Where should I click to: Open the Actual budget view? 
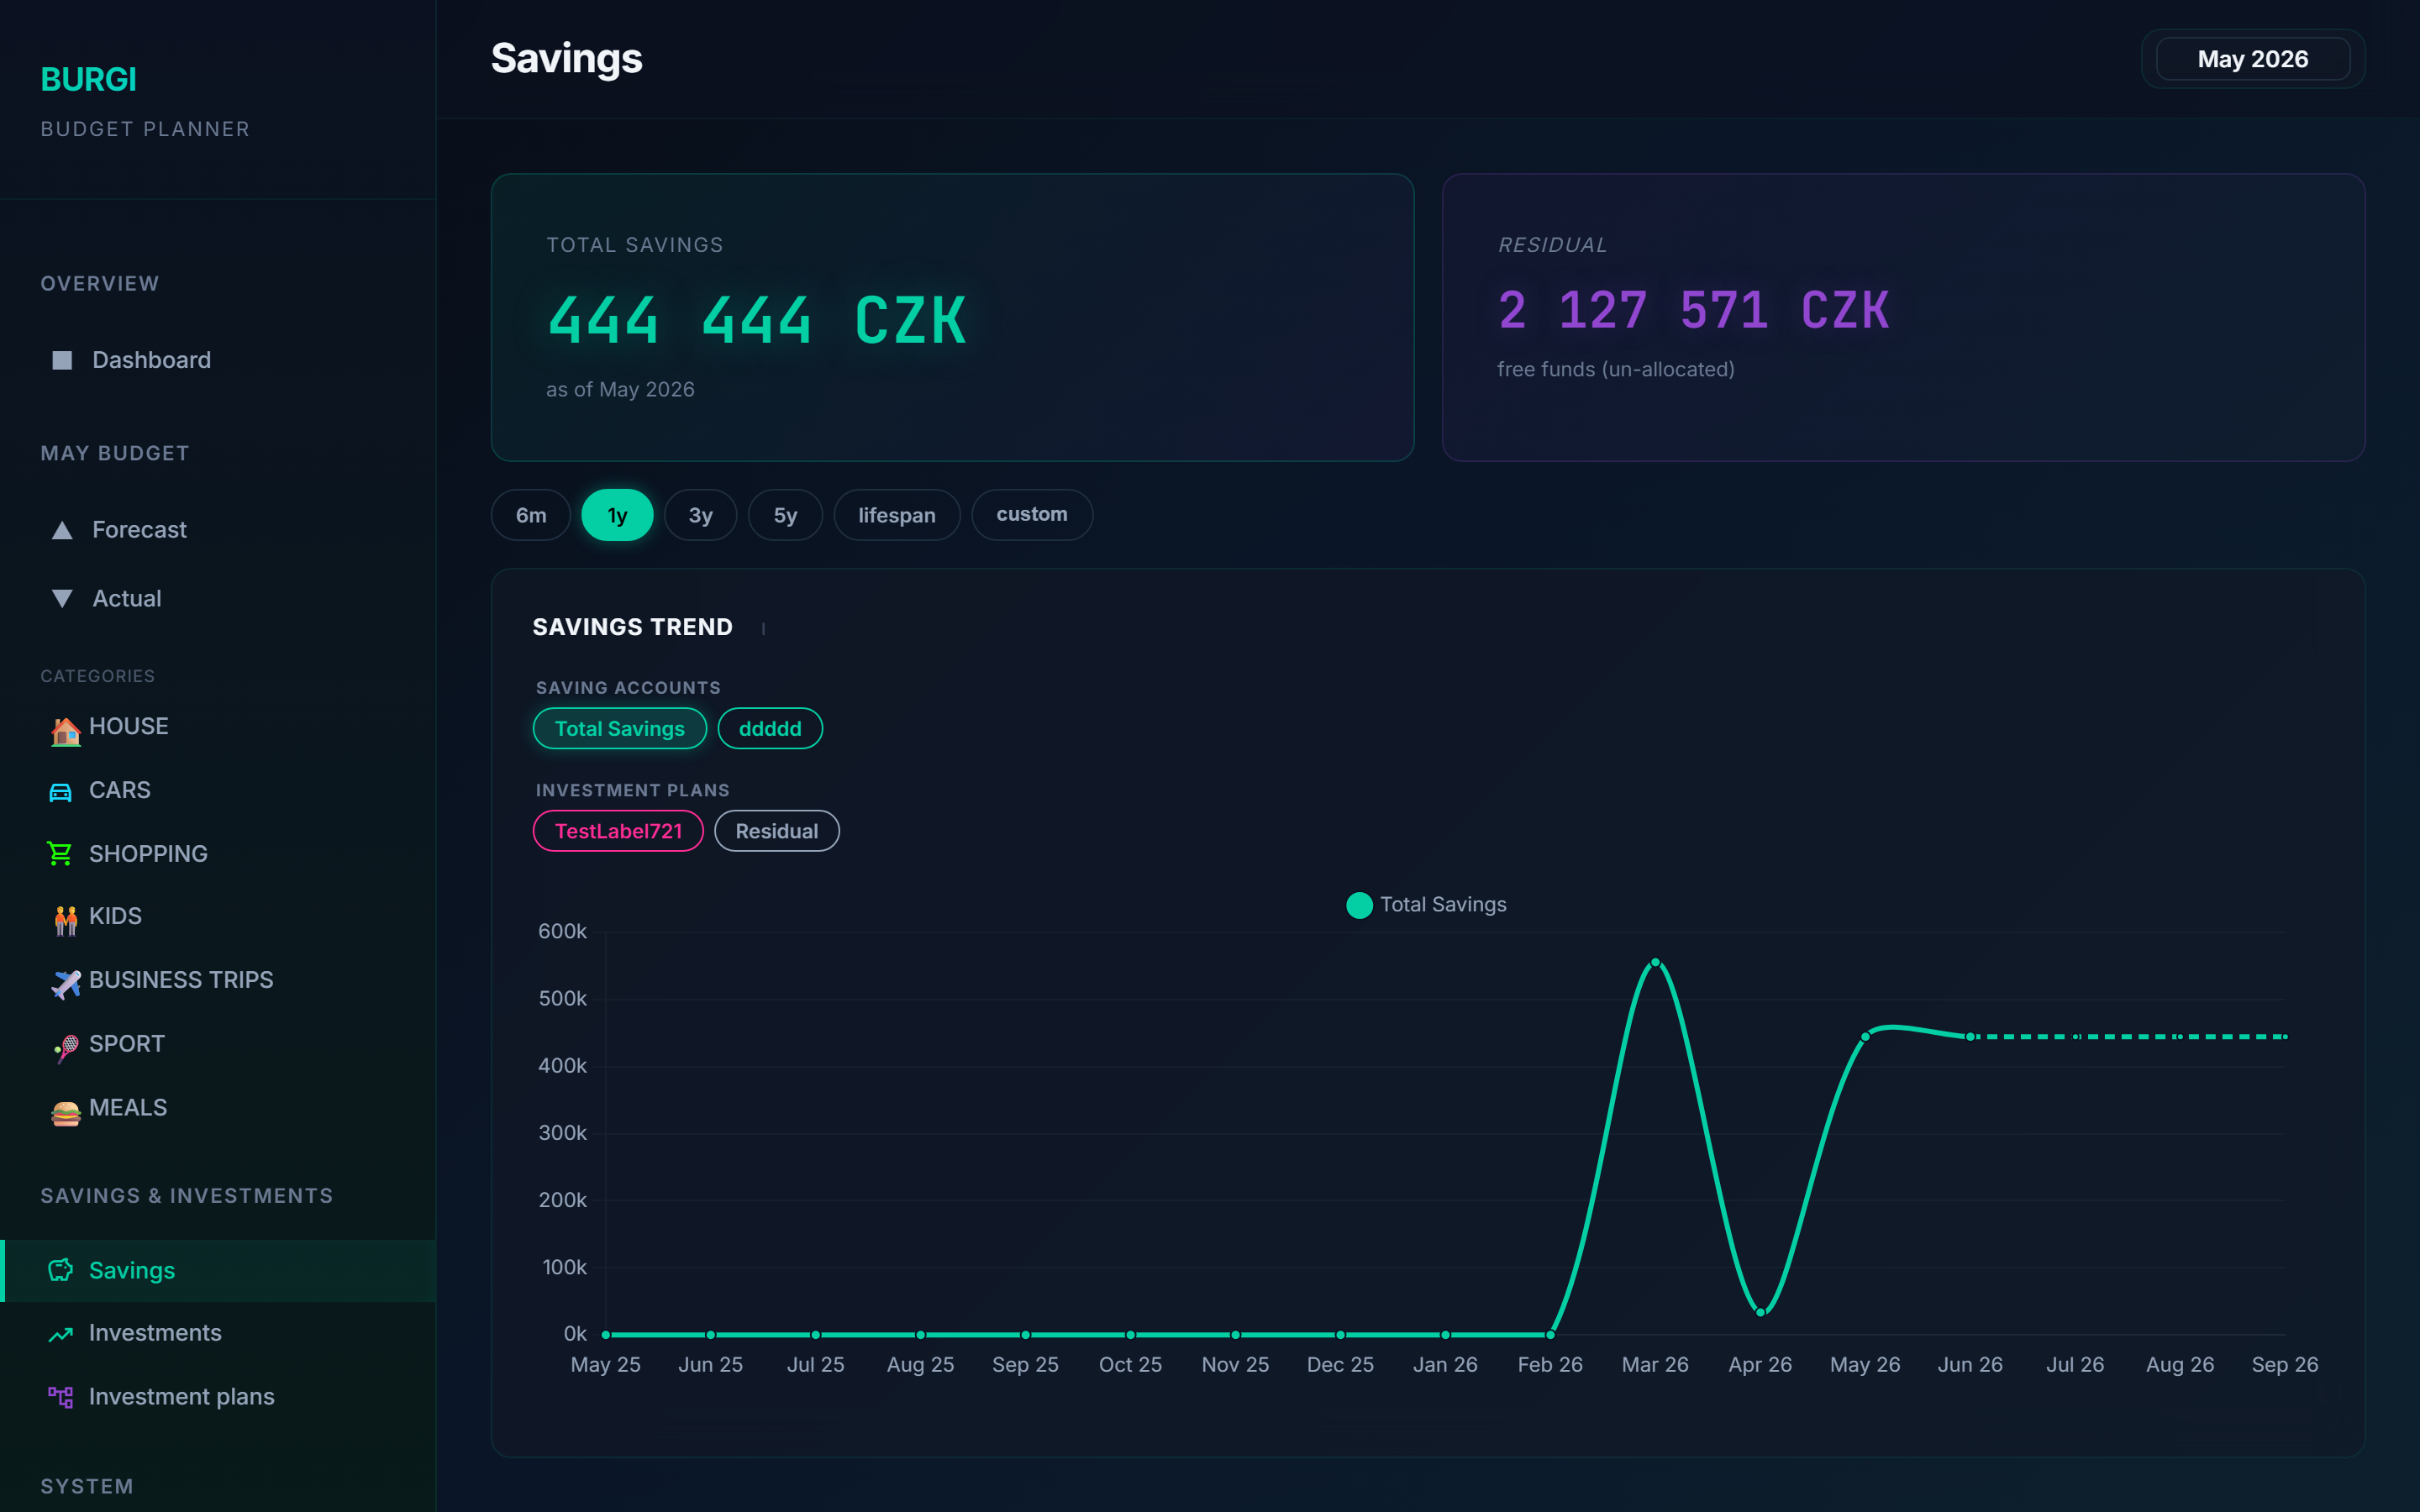point(218,599)
